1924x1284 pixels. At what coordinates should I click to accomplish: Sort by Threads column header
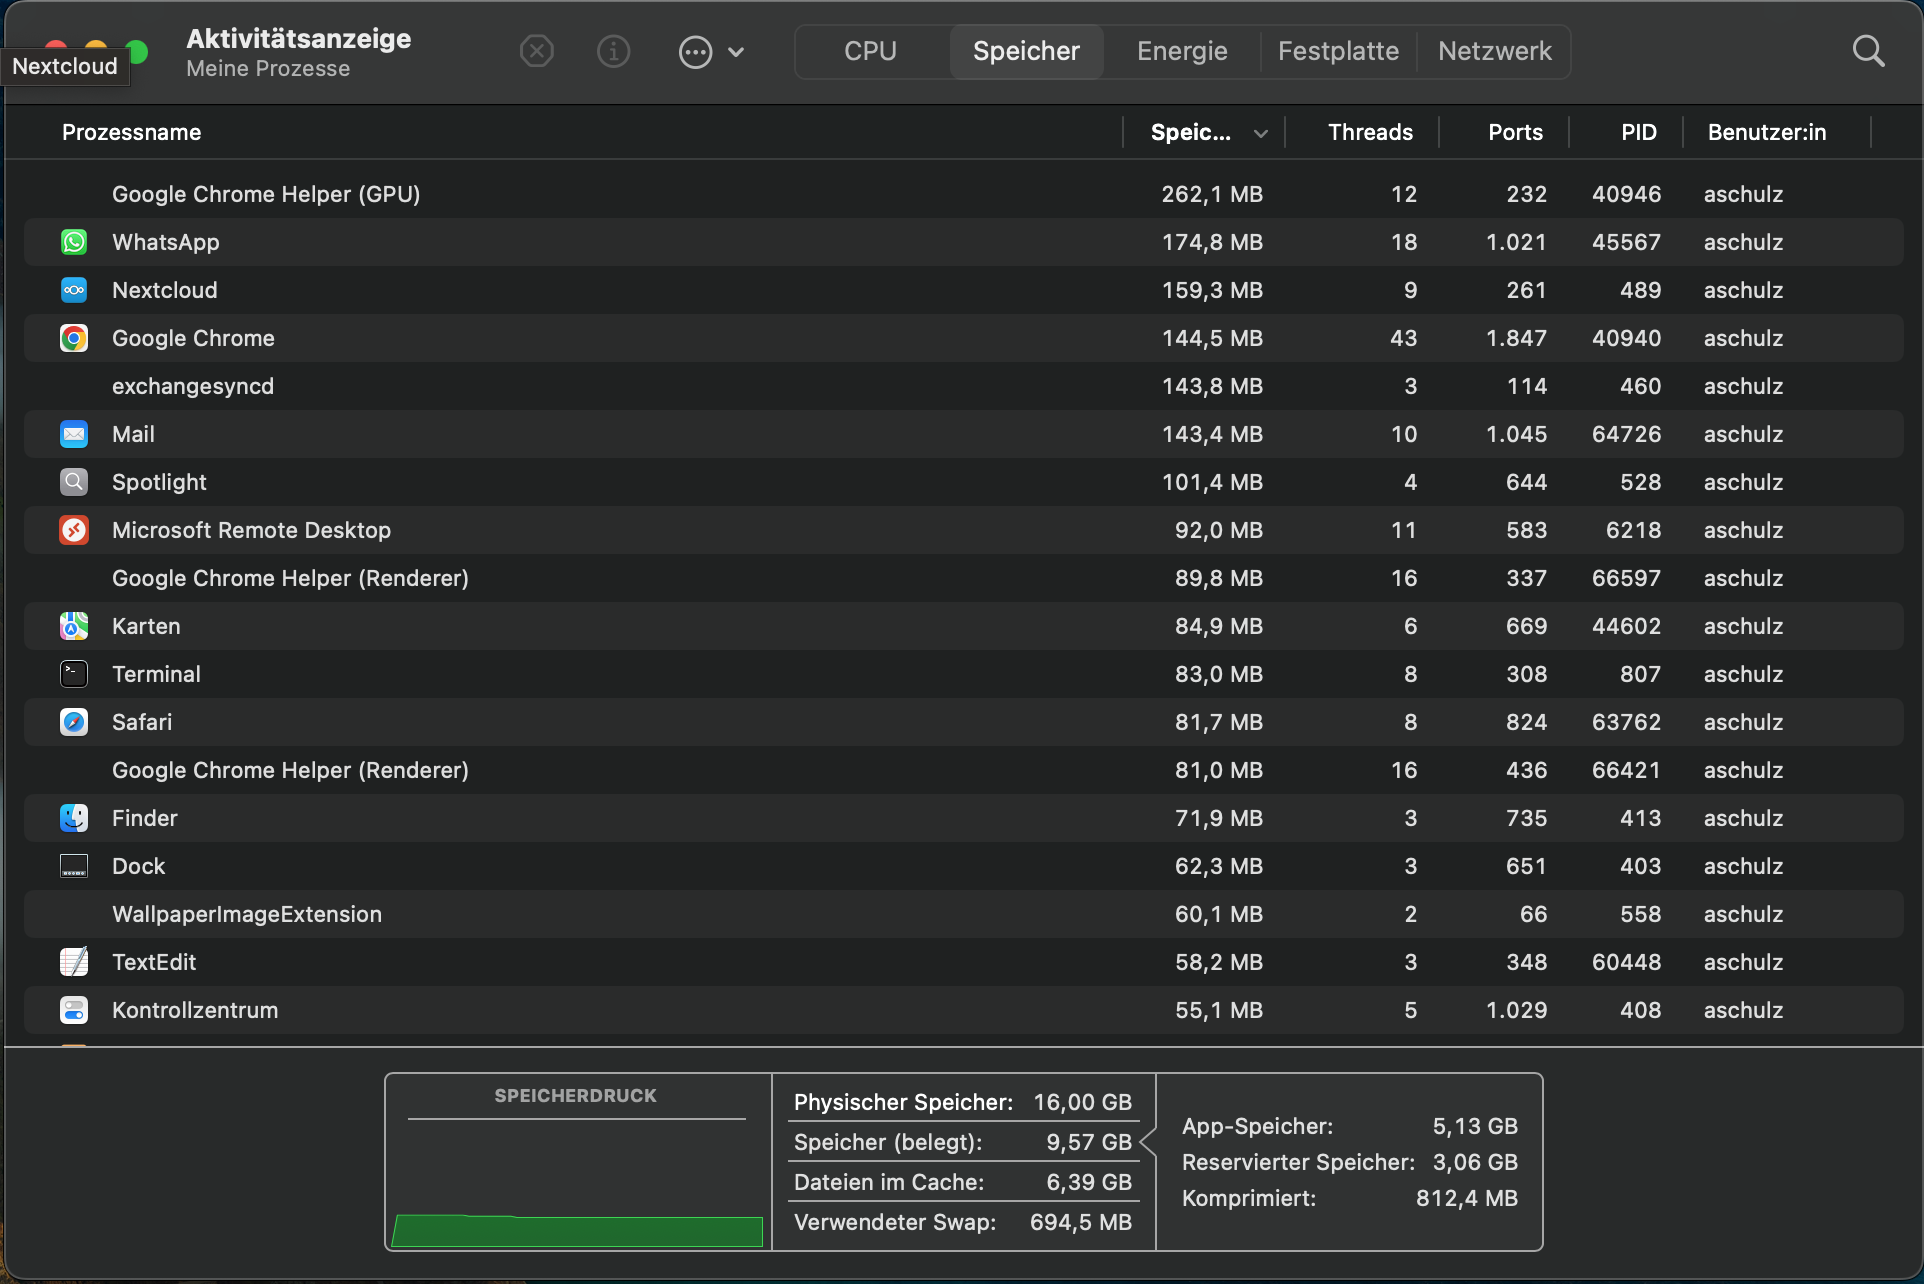[x=1369, y=132]
